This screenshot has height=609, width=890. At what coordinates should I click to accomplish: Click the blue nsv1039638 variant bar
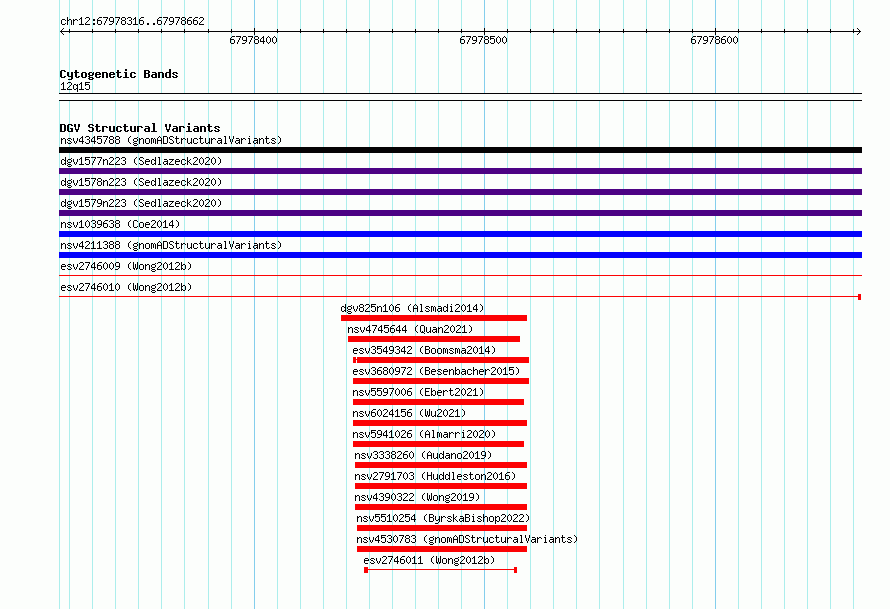pos(460,234)
